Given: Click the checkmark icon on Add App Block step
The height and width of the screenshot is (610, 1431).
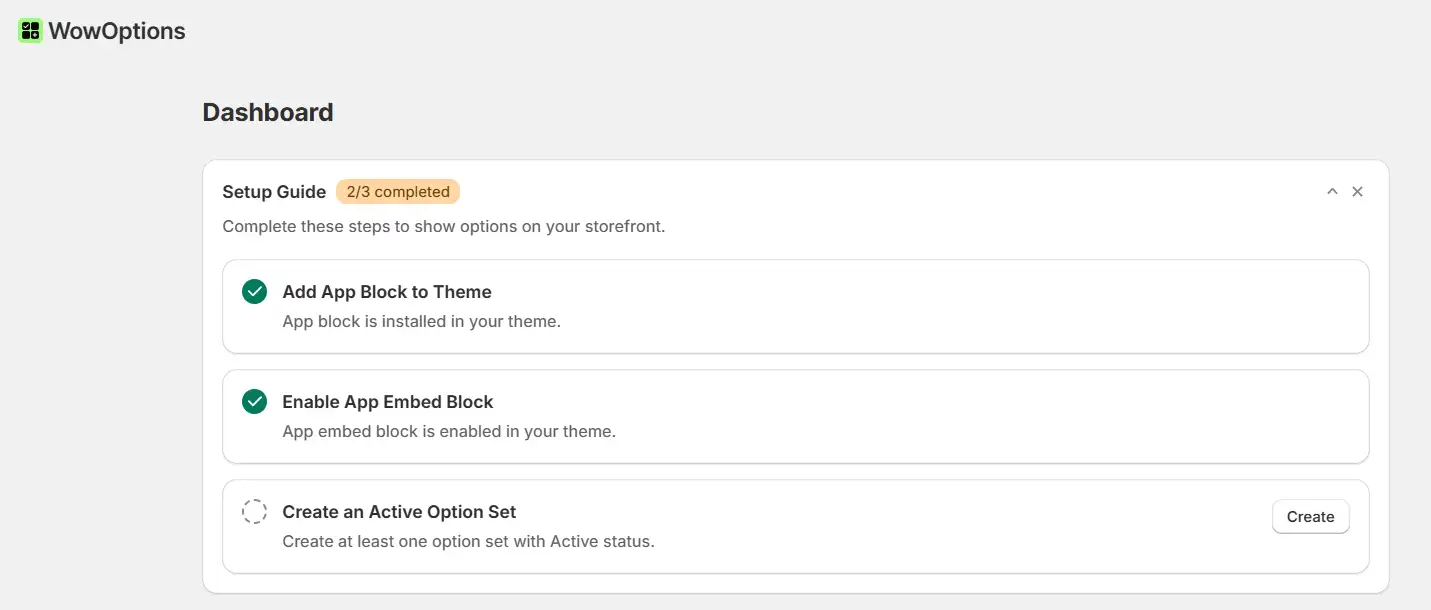Looking at the screenshot, I should 254,291.
